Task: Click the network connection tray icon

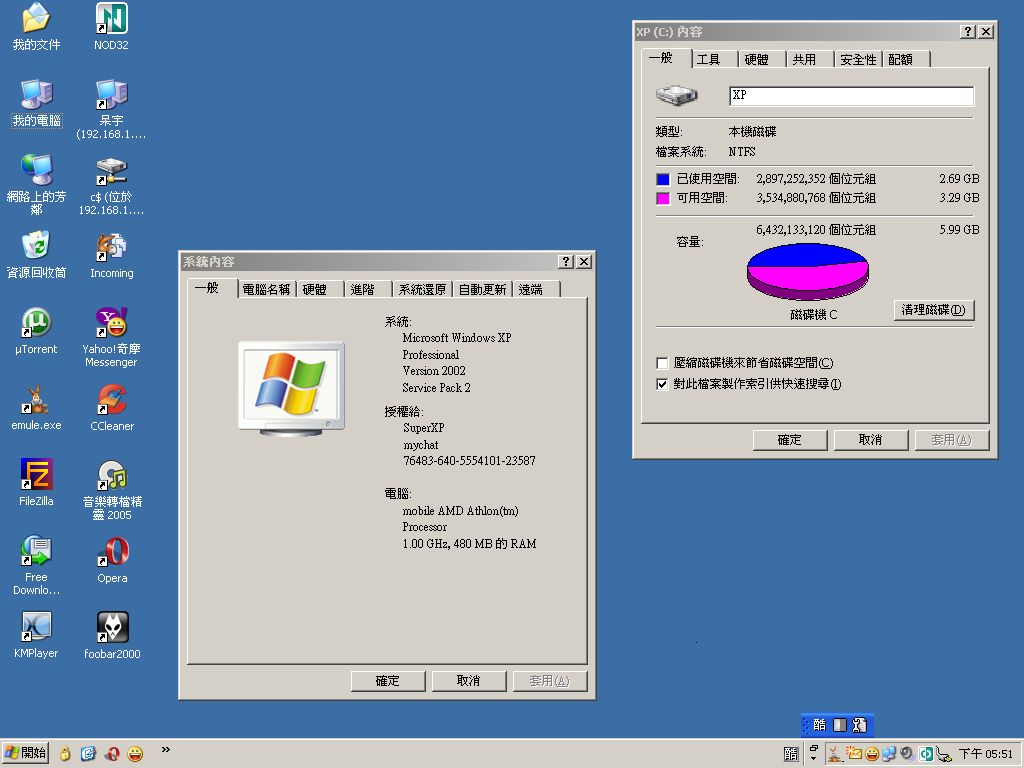Action: (x=889, y=754)
